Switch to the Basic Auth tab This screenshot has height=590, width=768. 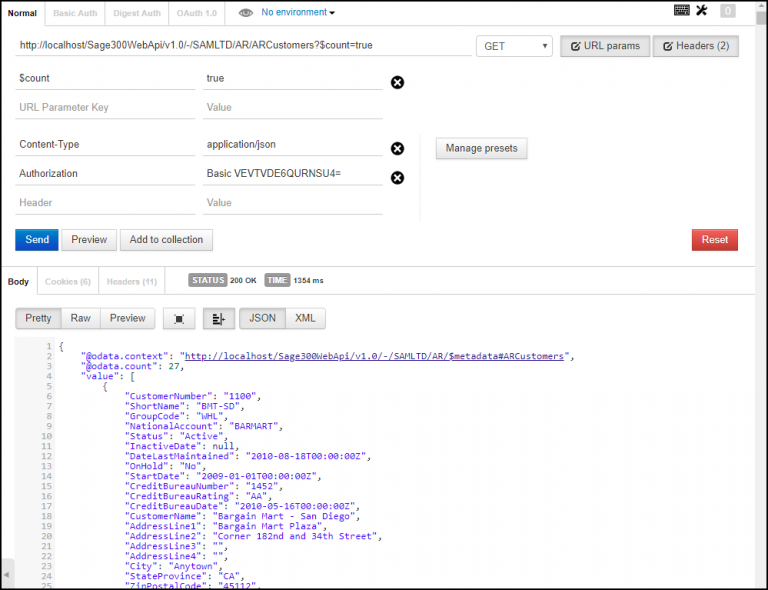point(75,13)
